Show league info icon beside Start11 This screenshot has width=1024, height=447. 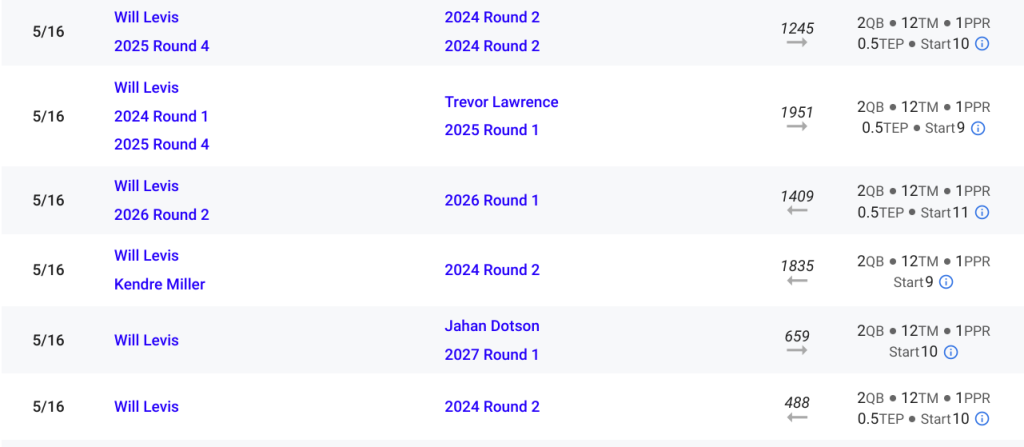click(982, 212)
